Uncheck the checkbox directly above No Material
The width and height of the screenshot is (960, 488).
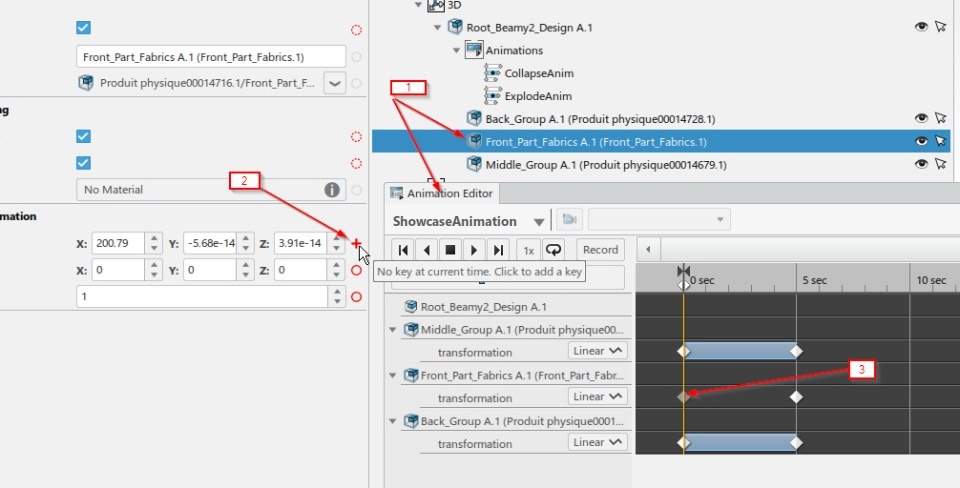(83, 163)
